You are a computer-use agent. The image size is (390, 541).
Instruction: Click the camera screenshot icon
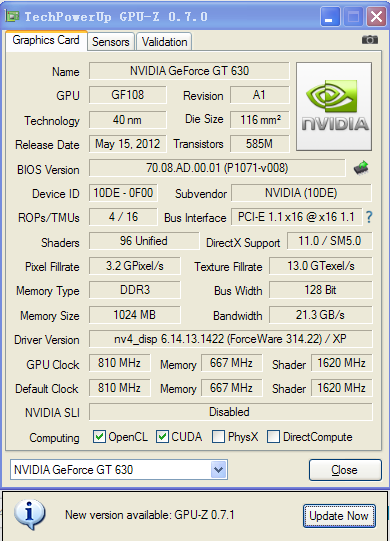pos(370,40)
